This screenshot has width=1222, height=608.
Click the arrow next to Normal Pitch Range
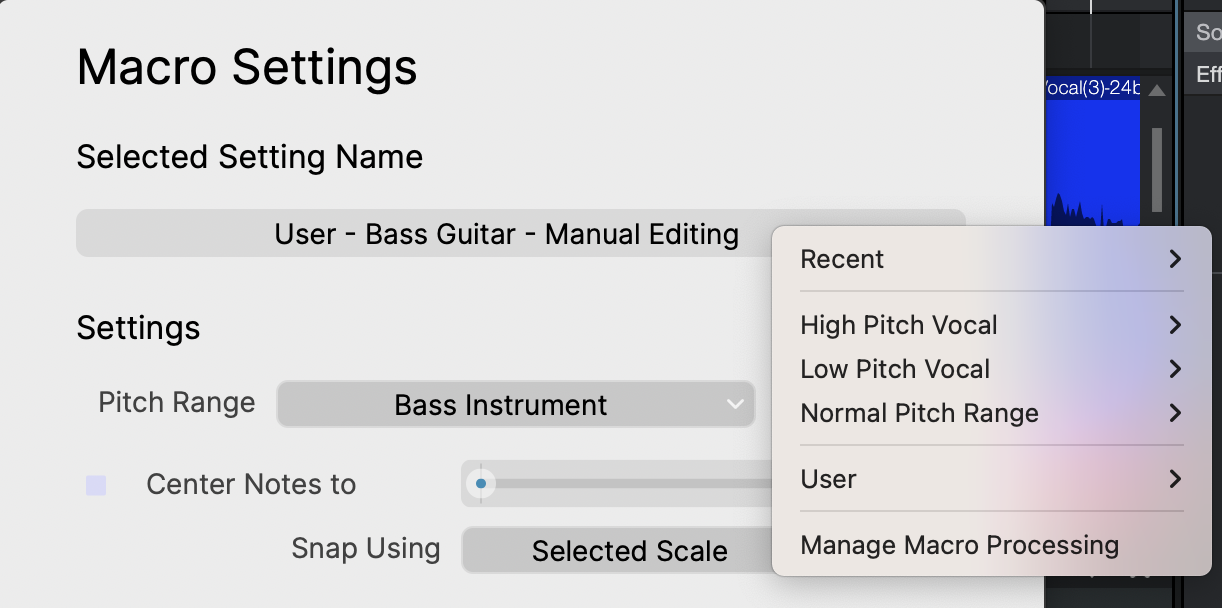[1174, 413]
